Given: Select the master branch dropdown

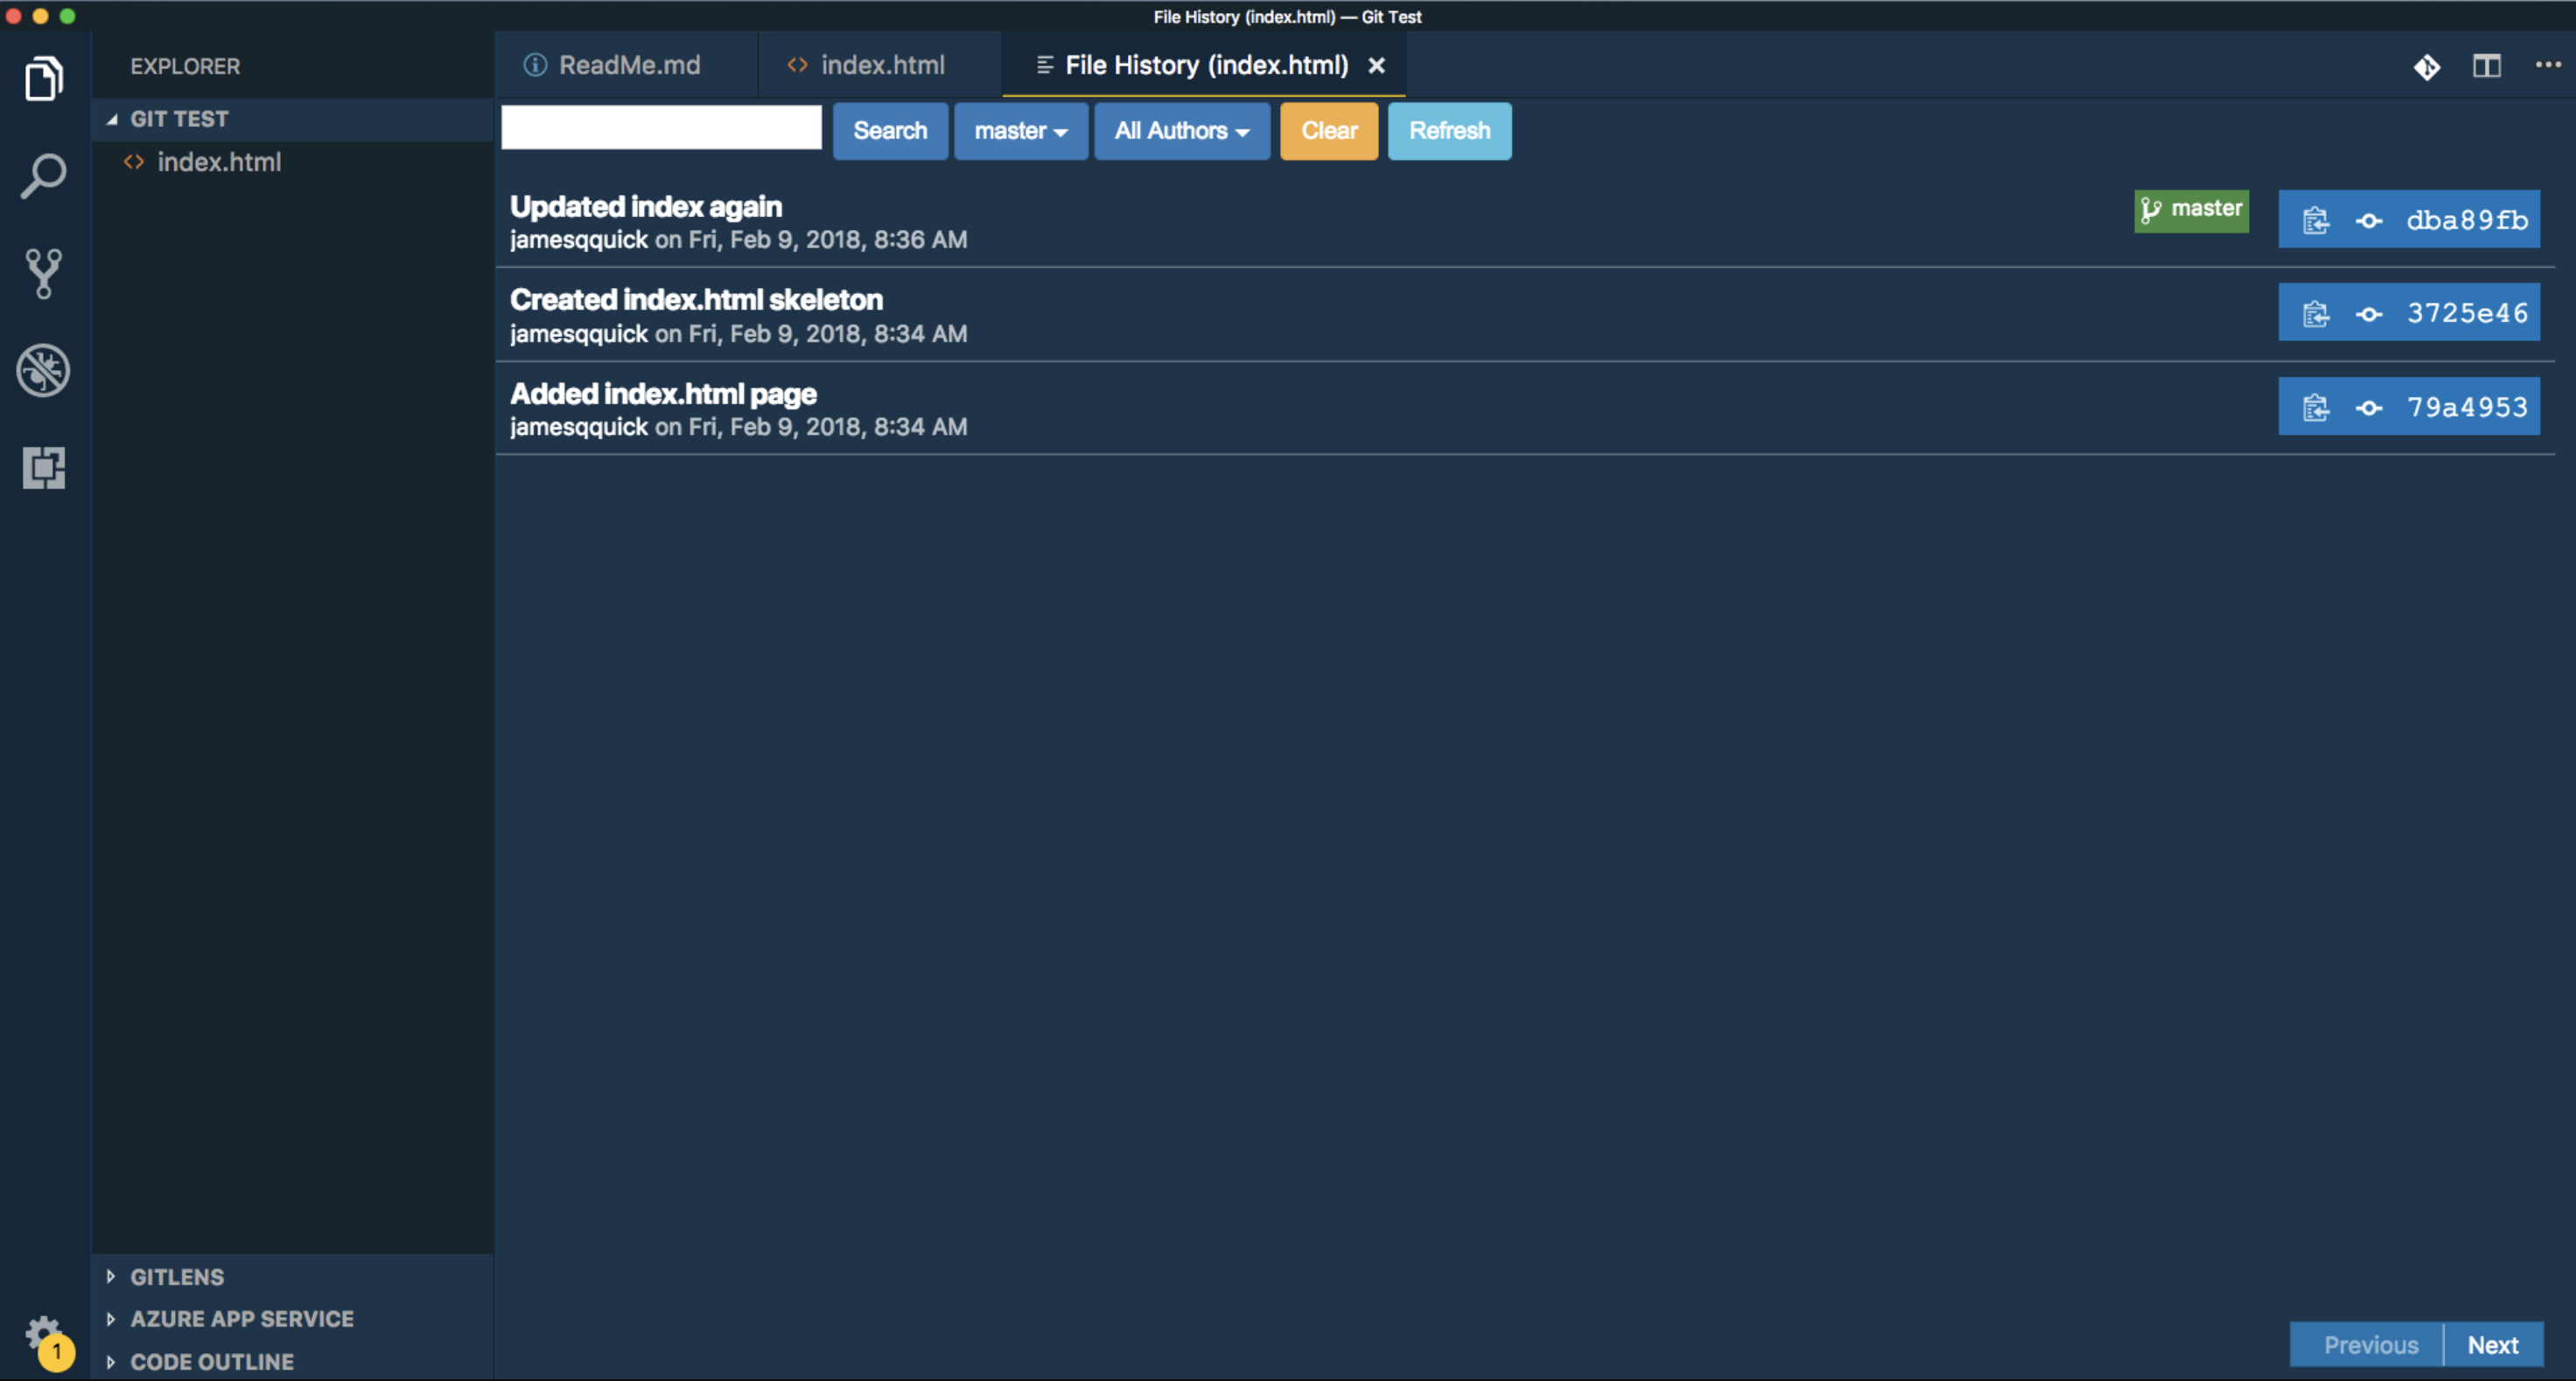Looking at the screenshot, I should [x=1018, y=131].
